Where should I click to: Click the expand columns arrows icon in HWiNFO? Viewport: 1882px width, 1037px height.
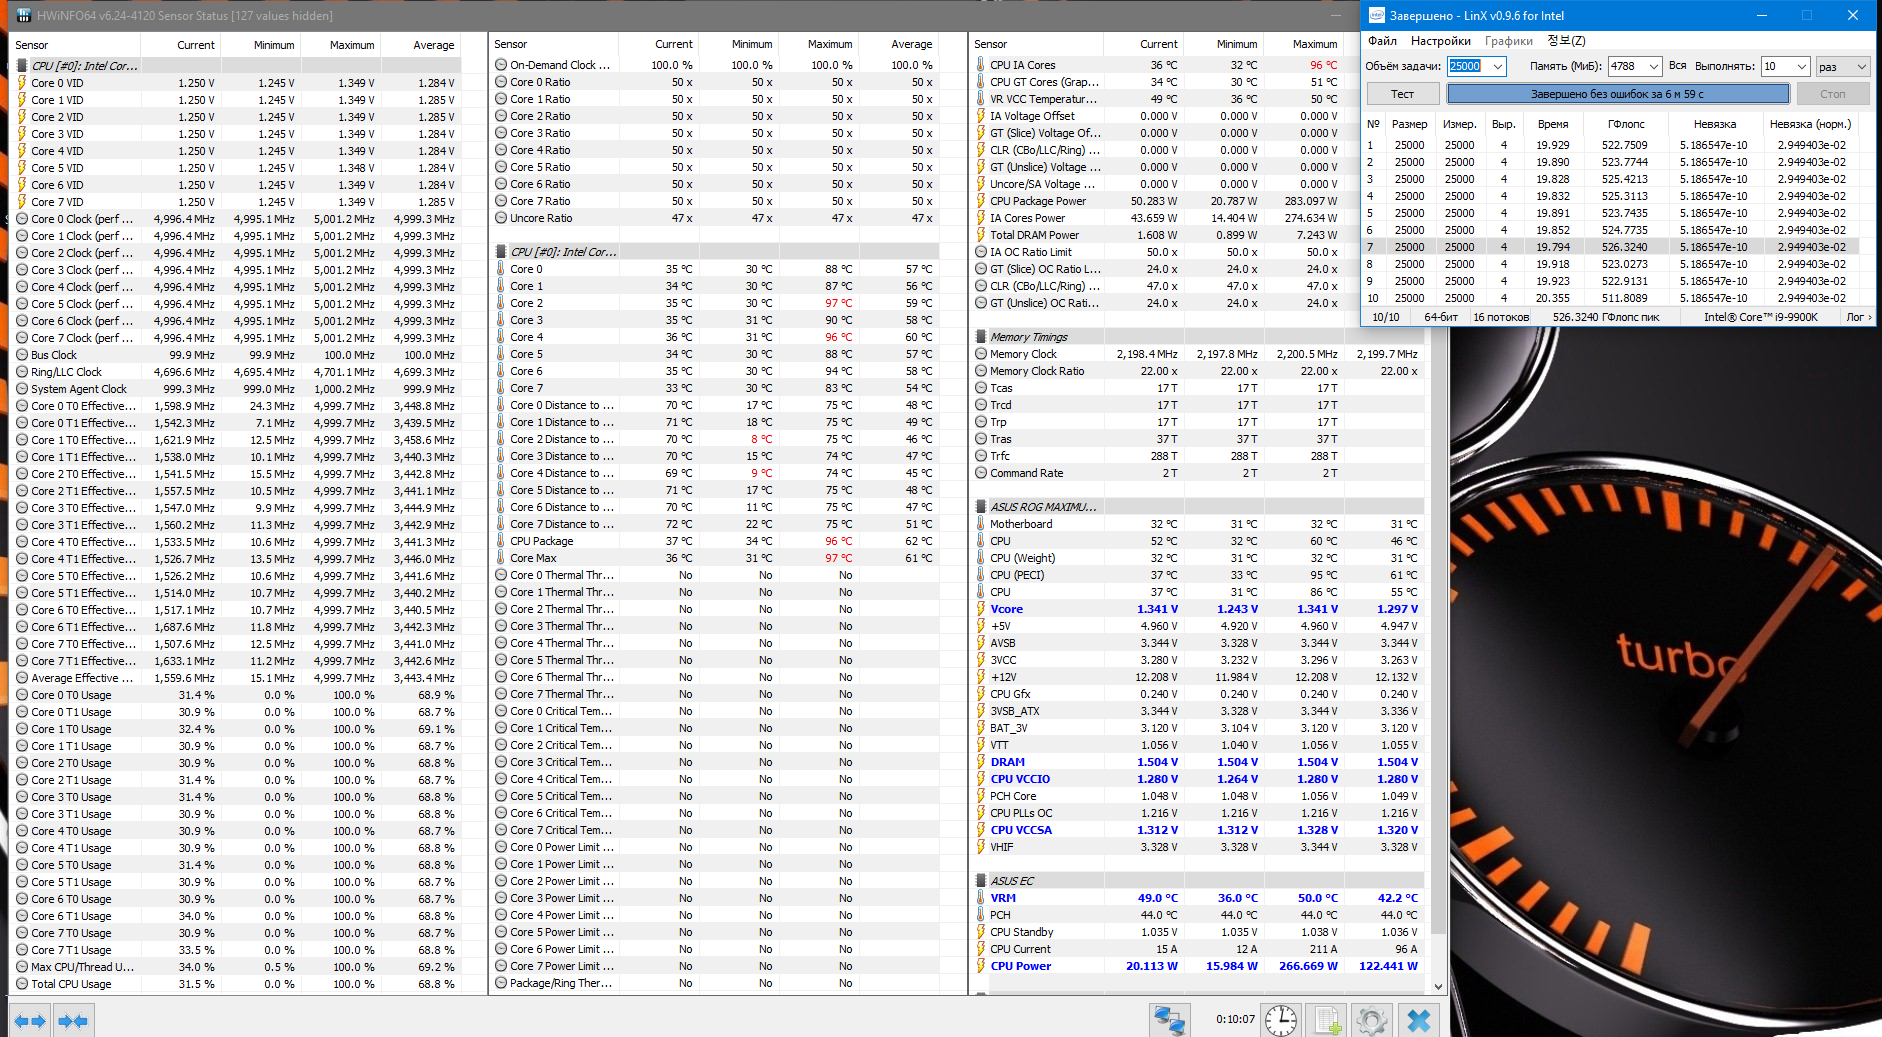29,1021
